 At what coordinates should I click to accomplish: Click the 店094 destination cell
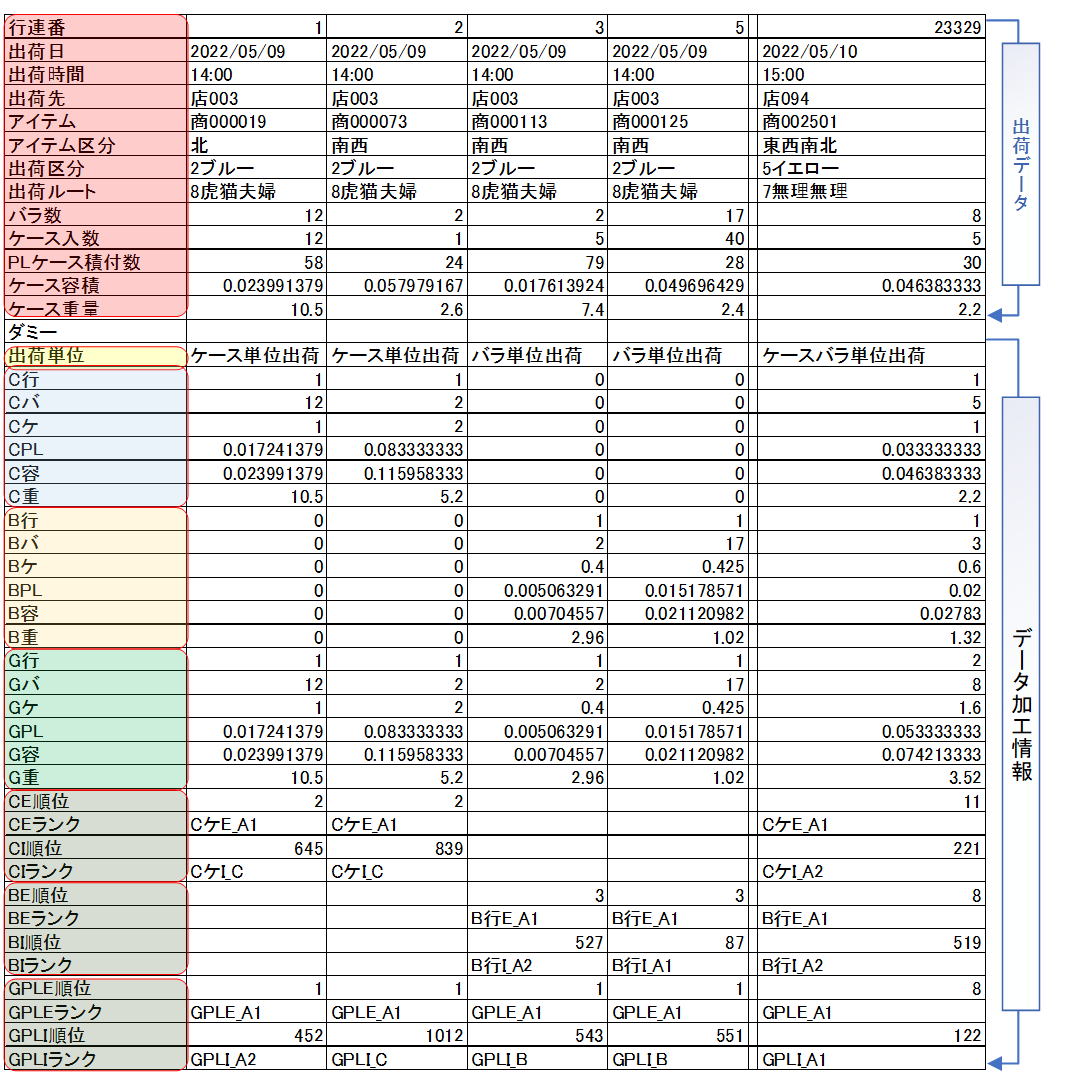pos(871,99)
